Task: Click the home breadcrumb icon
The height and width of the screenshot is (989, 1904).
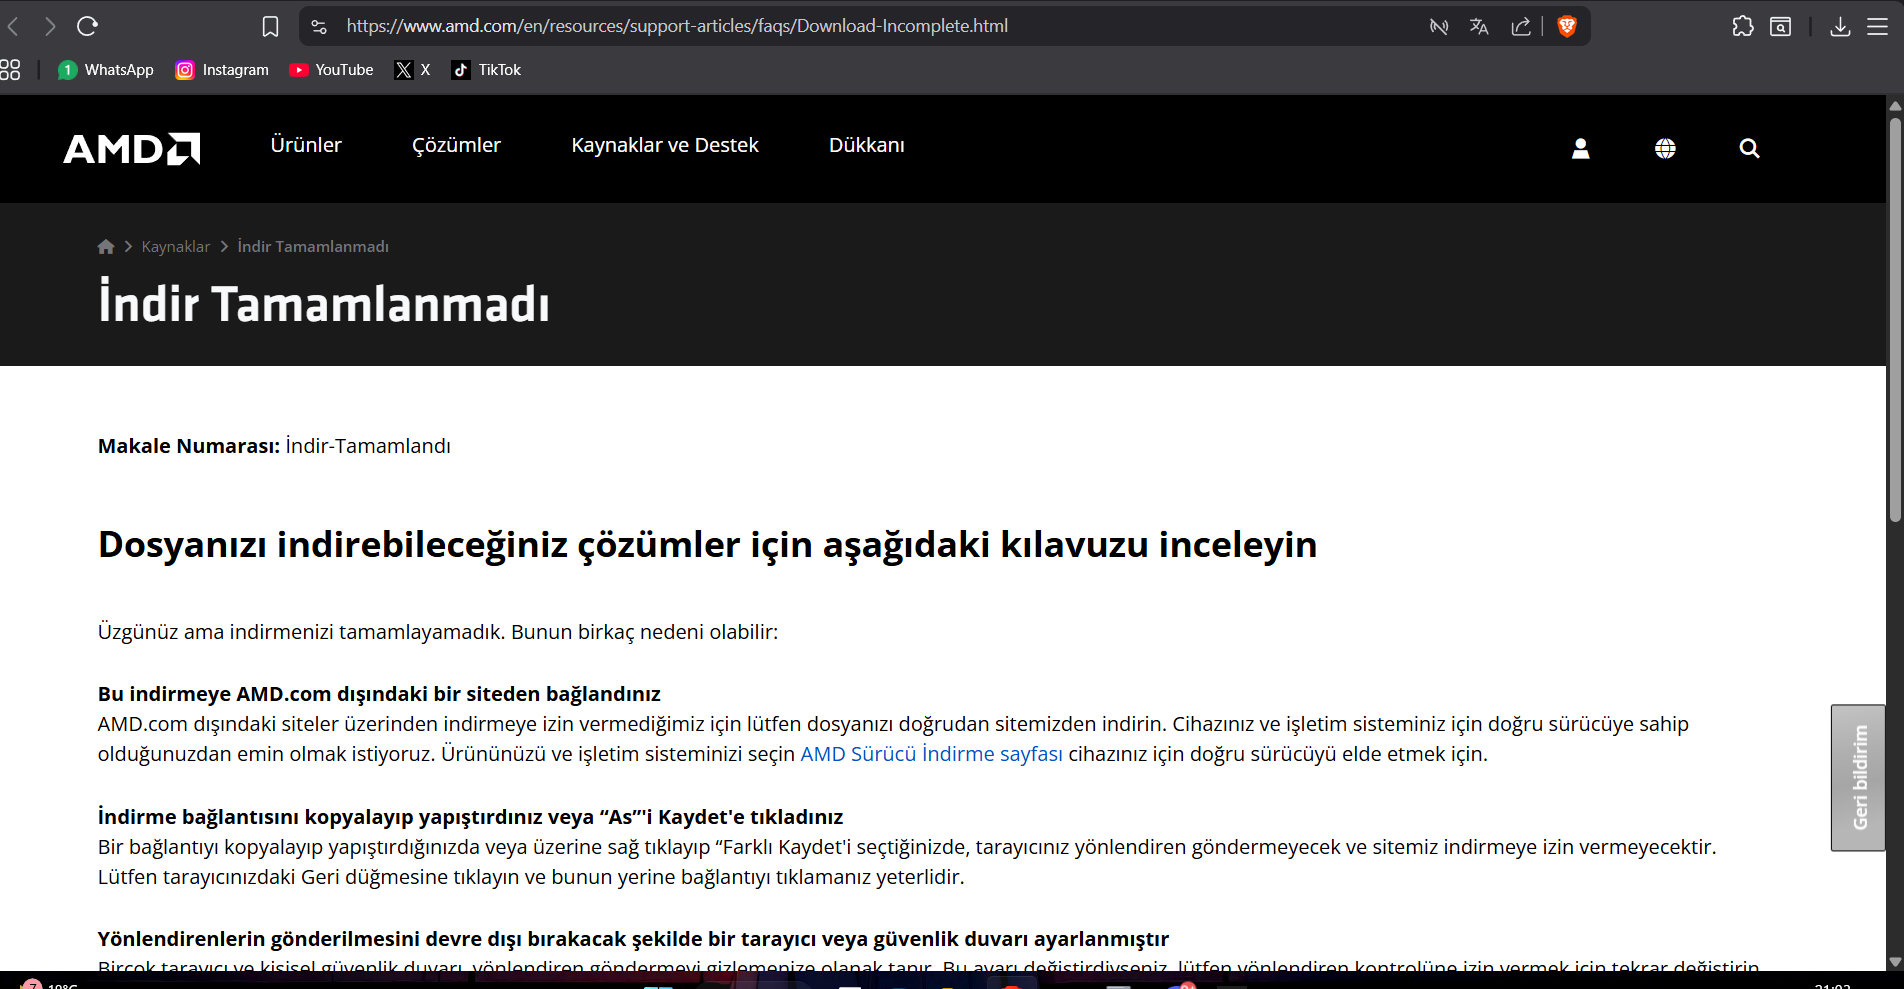Action: coord(106,247)
